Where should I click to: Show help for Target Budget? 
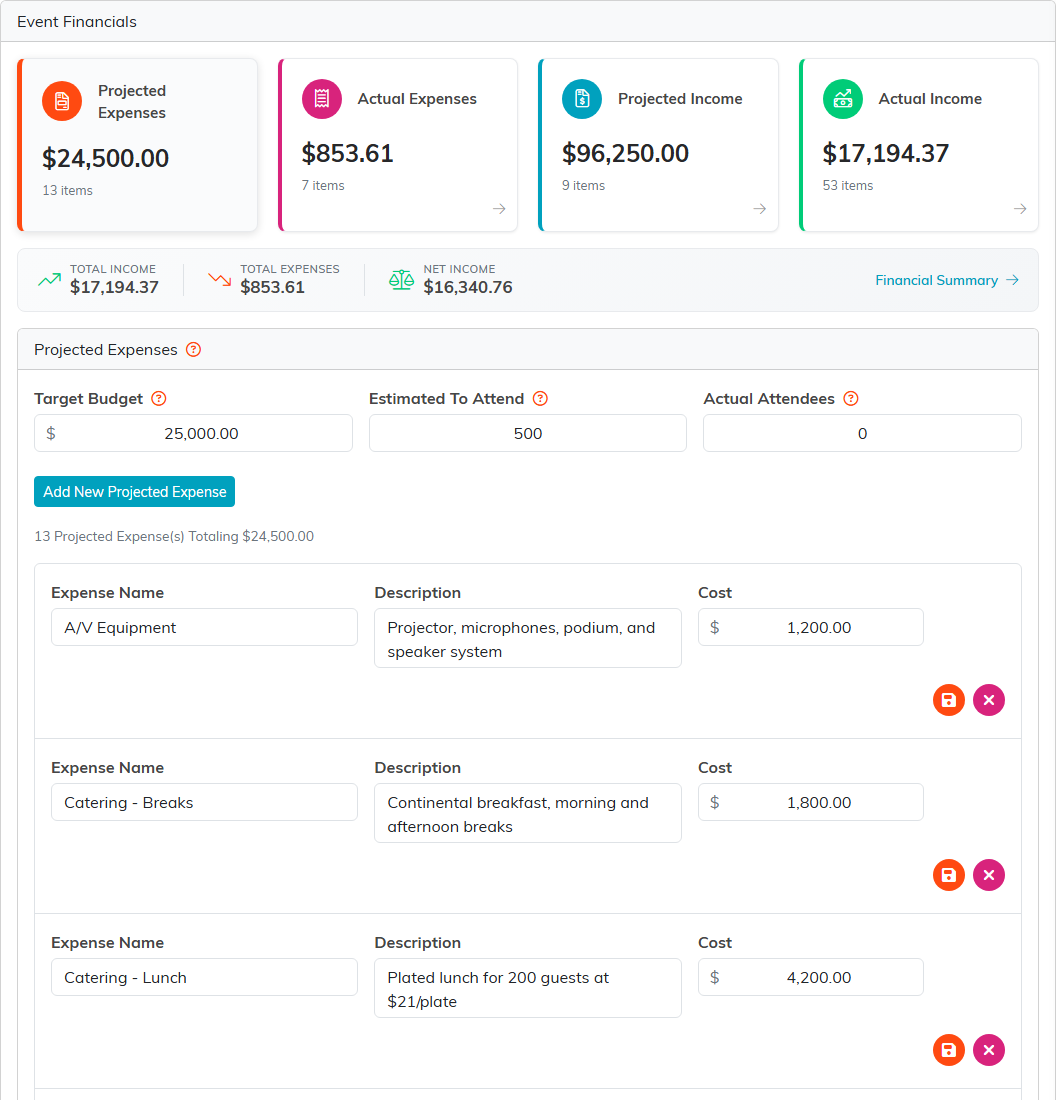pos(159,398)
